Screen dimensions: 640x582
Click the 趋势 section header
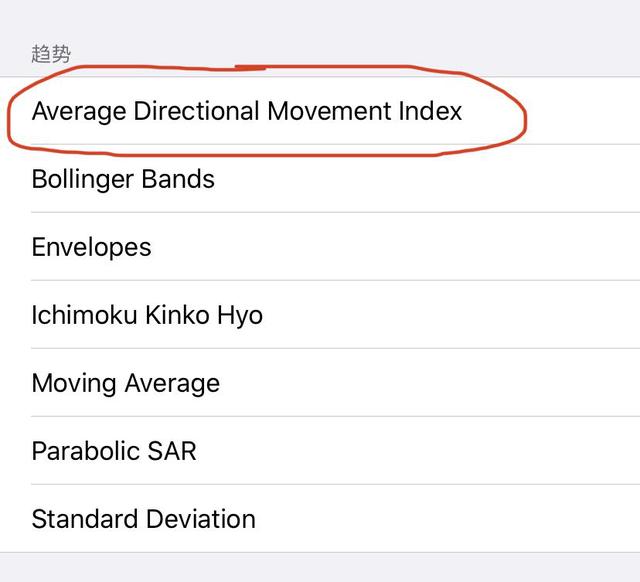51,54
